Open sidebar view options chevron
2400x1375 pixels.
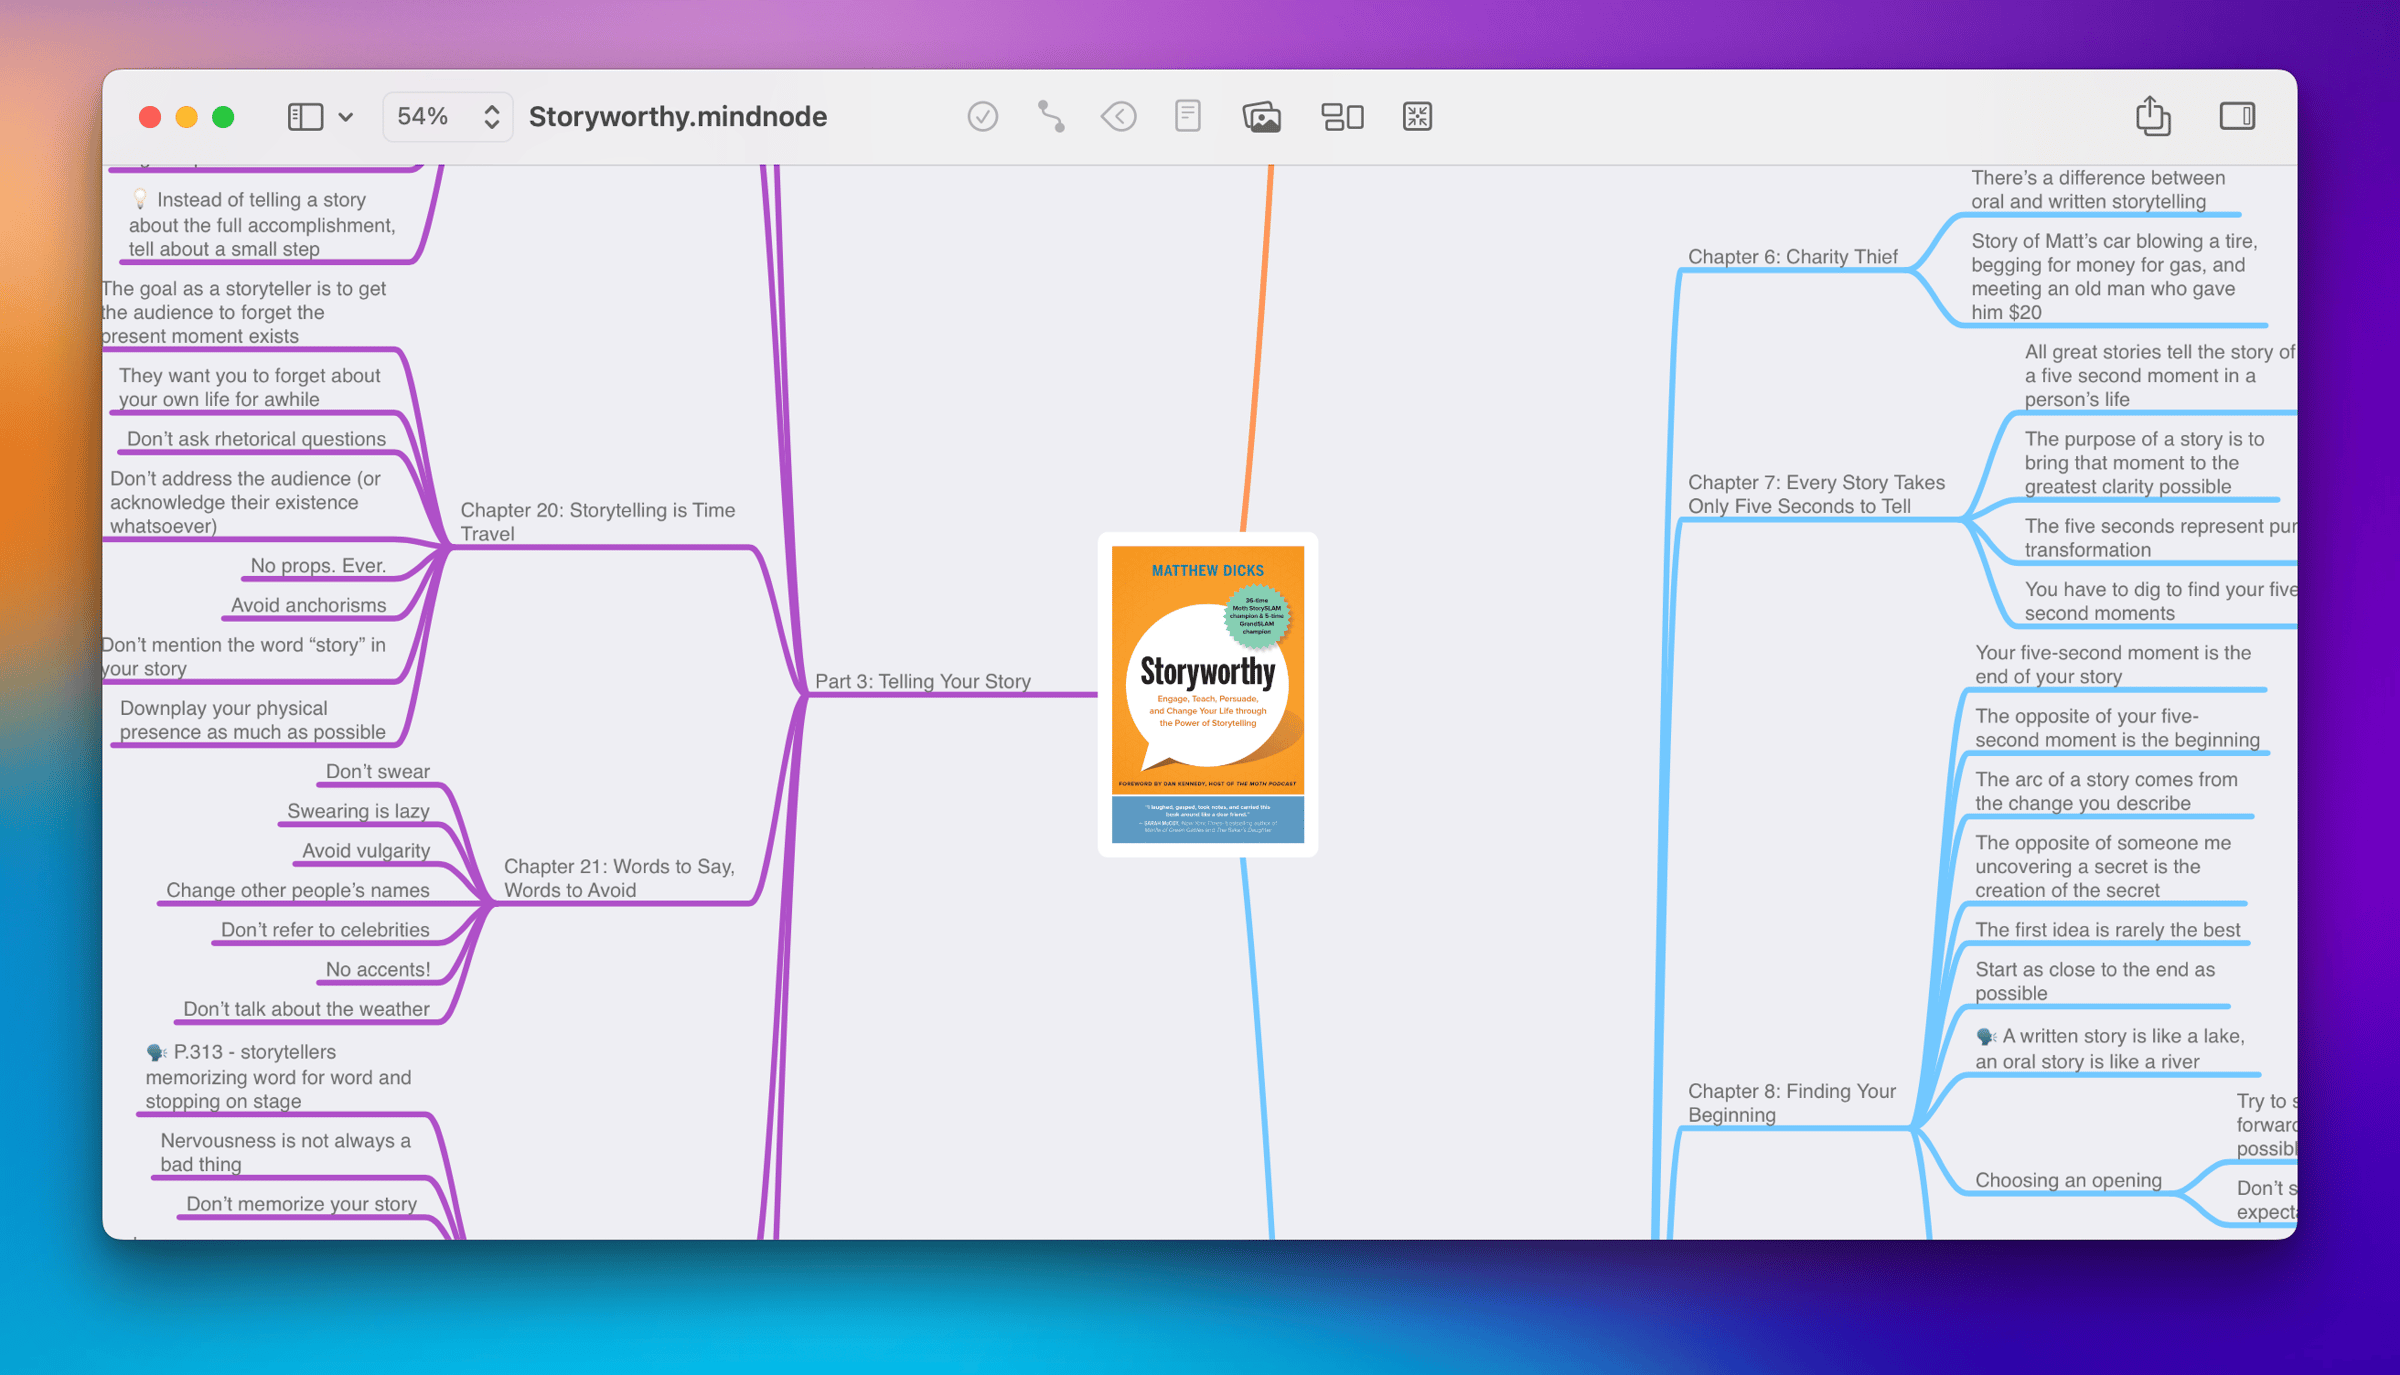click(346, 117)
